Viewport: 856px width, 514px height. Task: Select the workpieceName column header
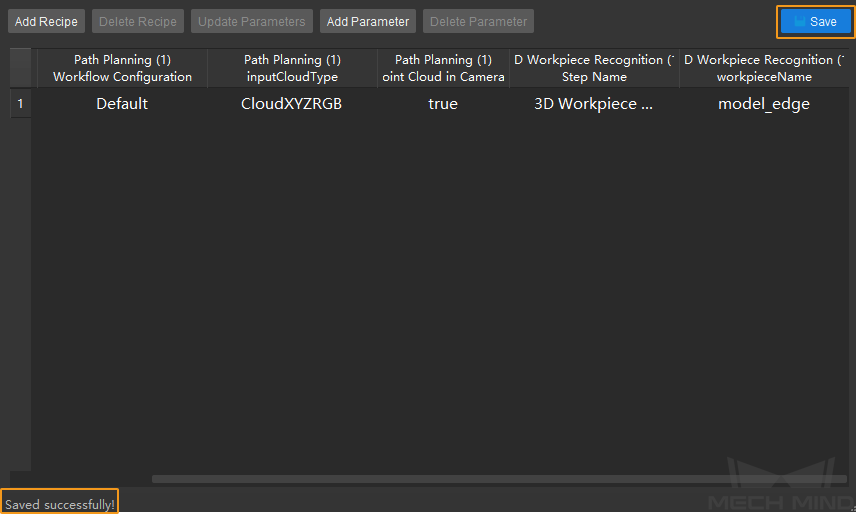pyautogui.click(x=764, y=68)
